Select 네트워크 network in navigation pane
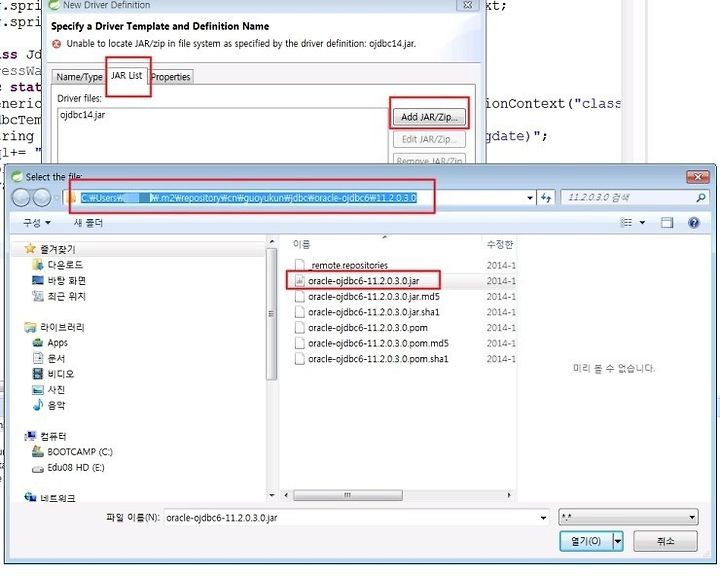 (50, 498)
